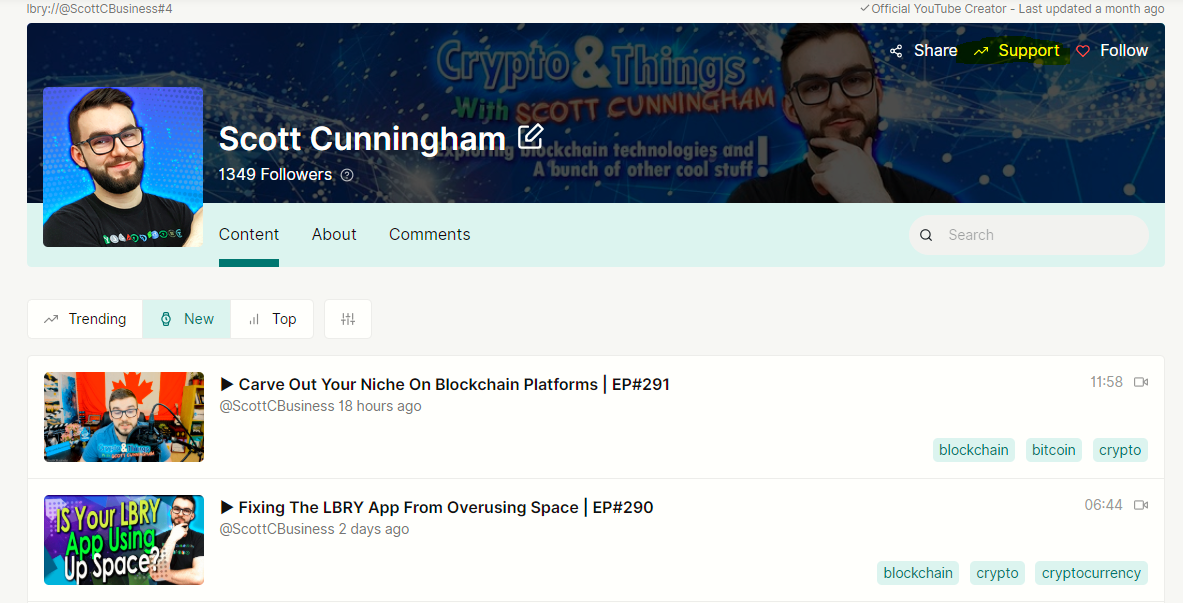This screenshot has width=1183, height=603.
Task: Click @ScottCBusiness under the EP#291 video
Action: coord(276,406)
